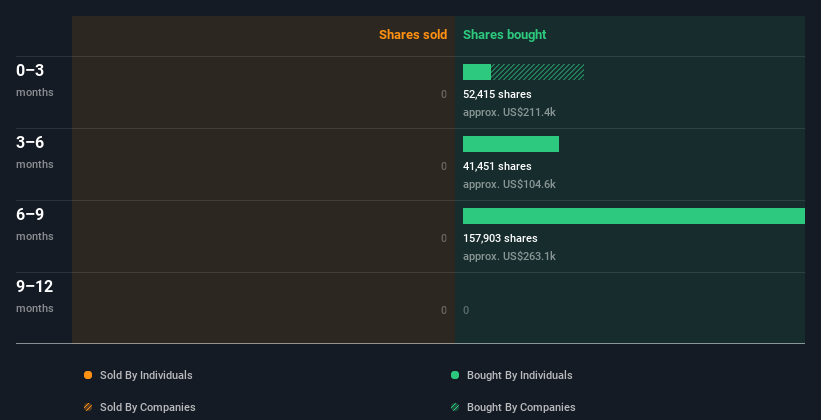This screenshot has width=821, height=420.
Task: Select the Bought By Individuals legend label
Action: 519,375
